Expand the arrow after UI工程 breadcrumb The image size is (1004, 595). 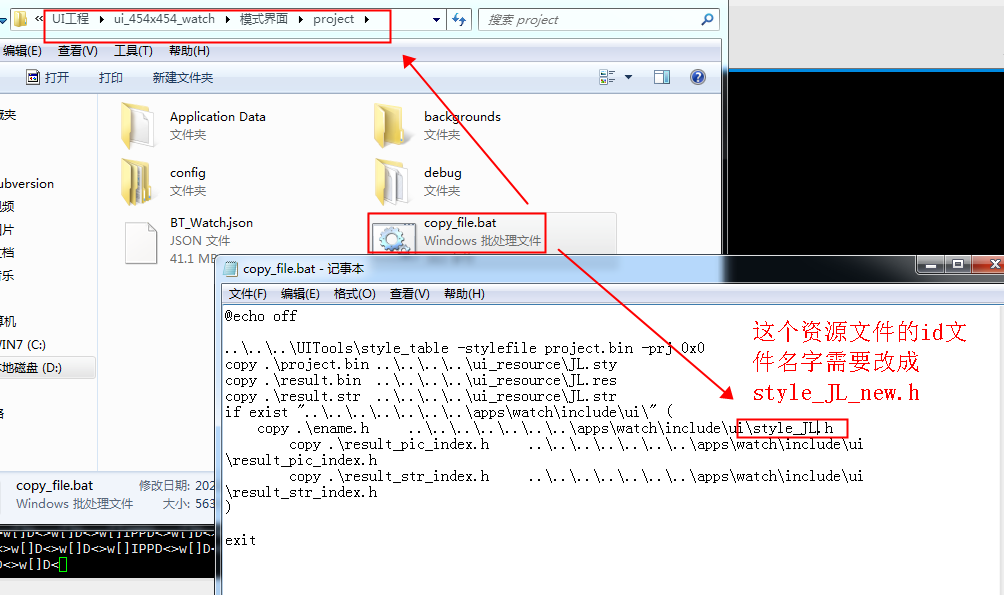pyautogui.click(x=102, y=19)
